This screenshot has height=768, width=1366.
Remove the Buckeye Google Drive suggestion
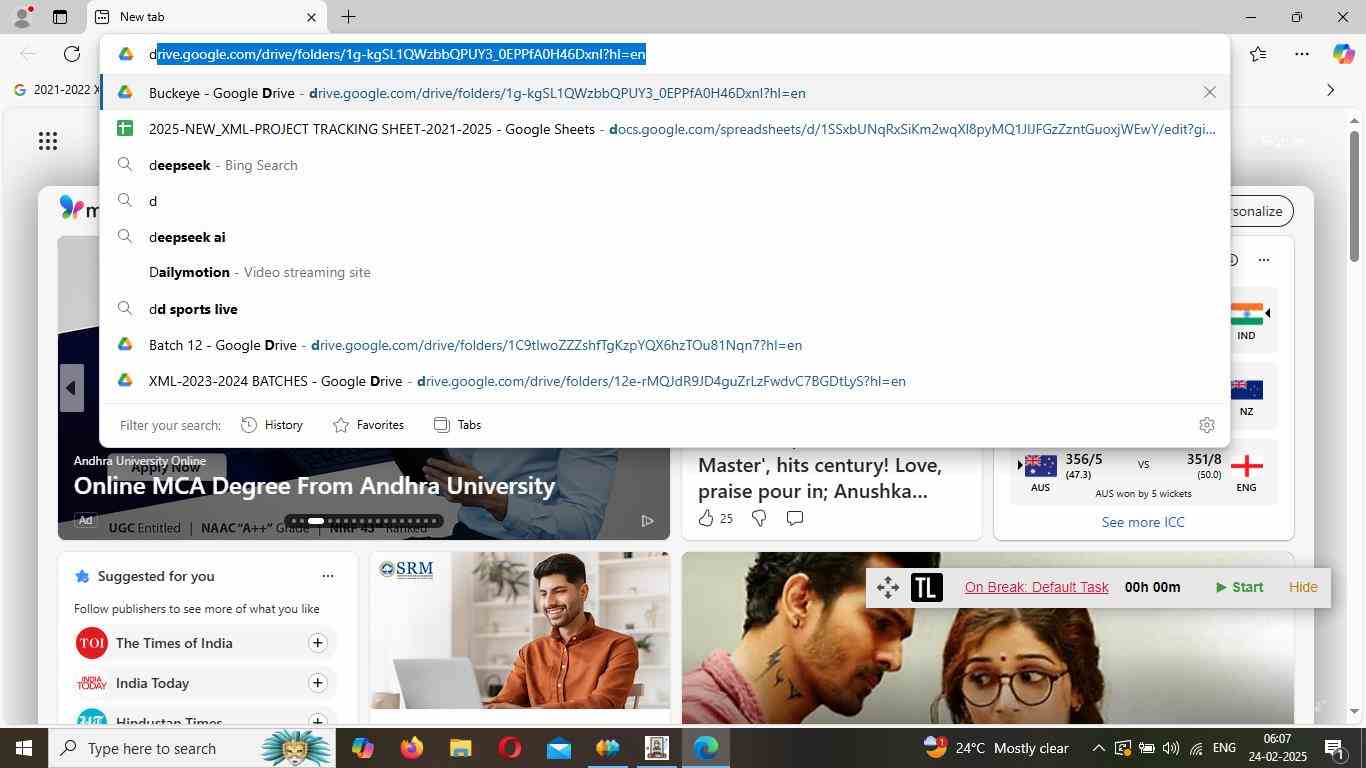[1209, 92]
